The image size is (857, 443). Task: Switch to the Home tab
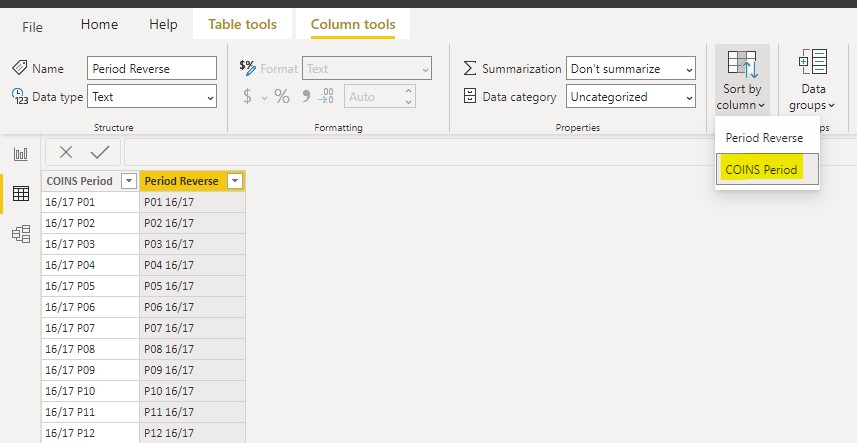pos(99,25)
